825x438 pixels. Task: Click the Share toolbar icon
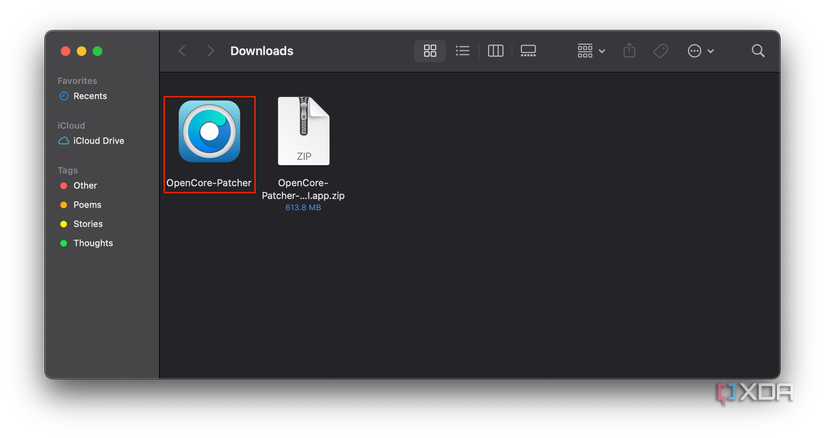tap(629, 51)
